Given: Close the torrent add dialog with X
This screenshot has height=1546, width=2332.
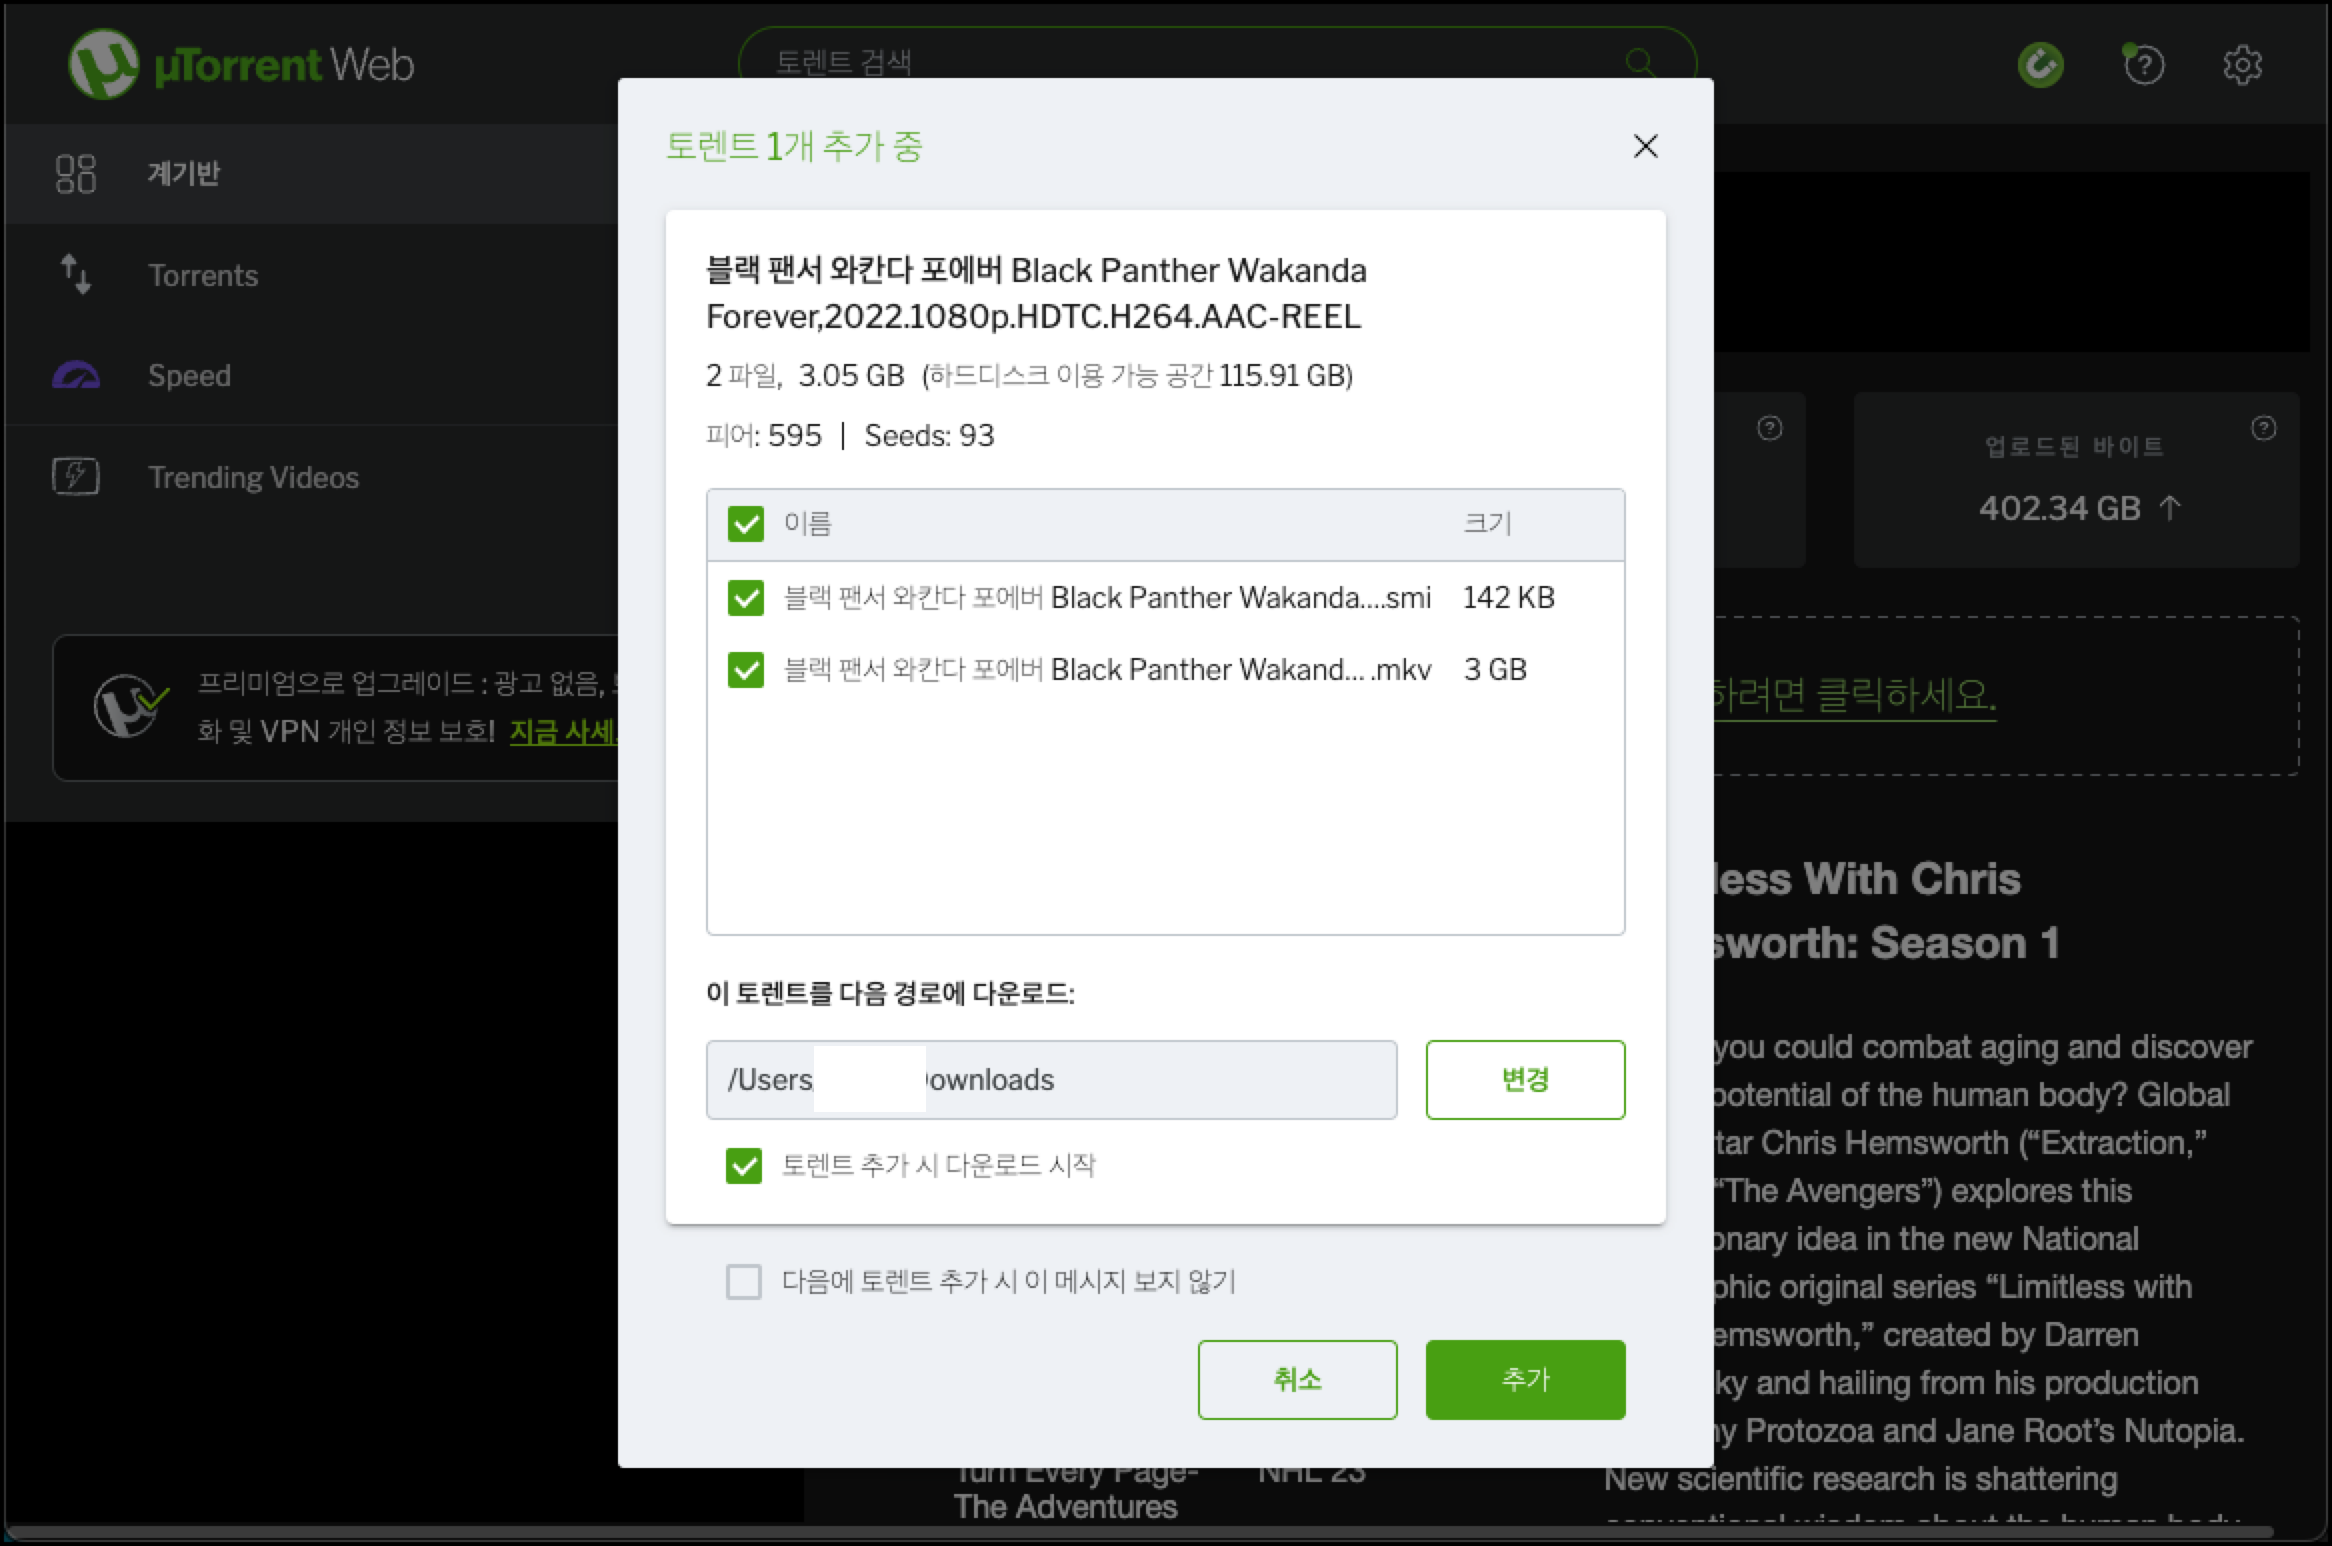Looking at the screenshot, I should (x=1645, y=146).
